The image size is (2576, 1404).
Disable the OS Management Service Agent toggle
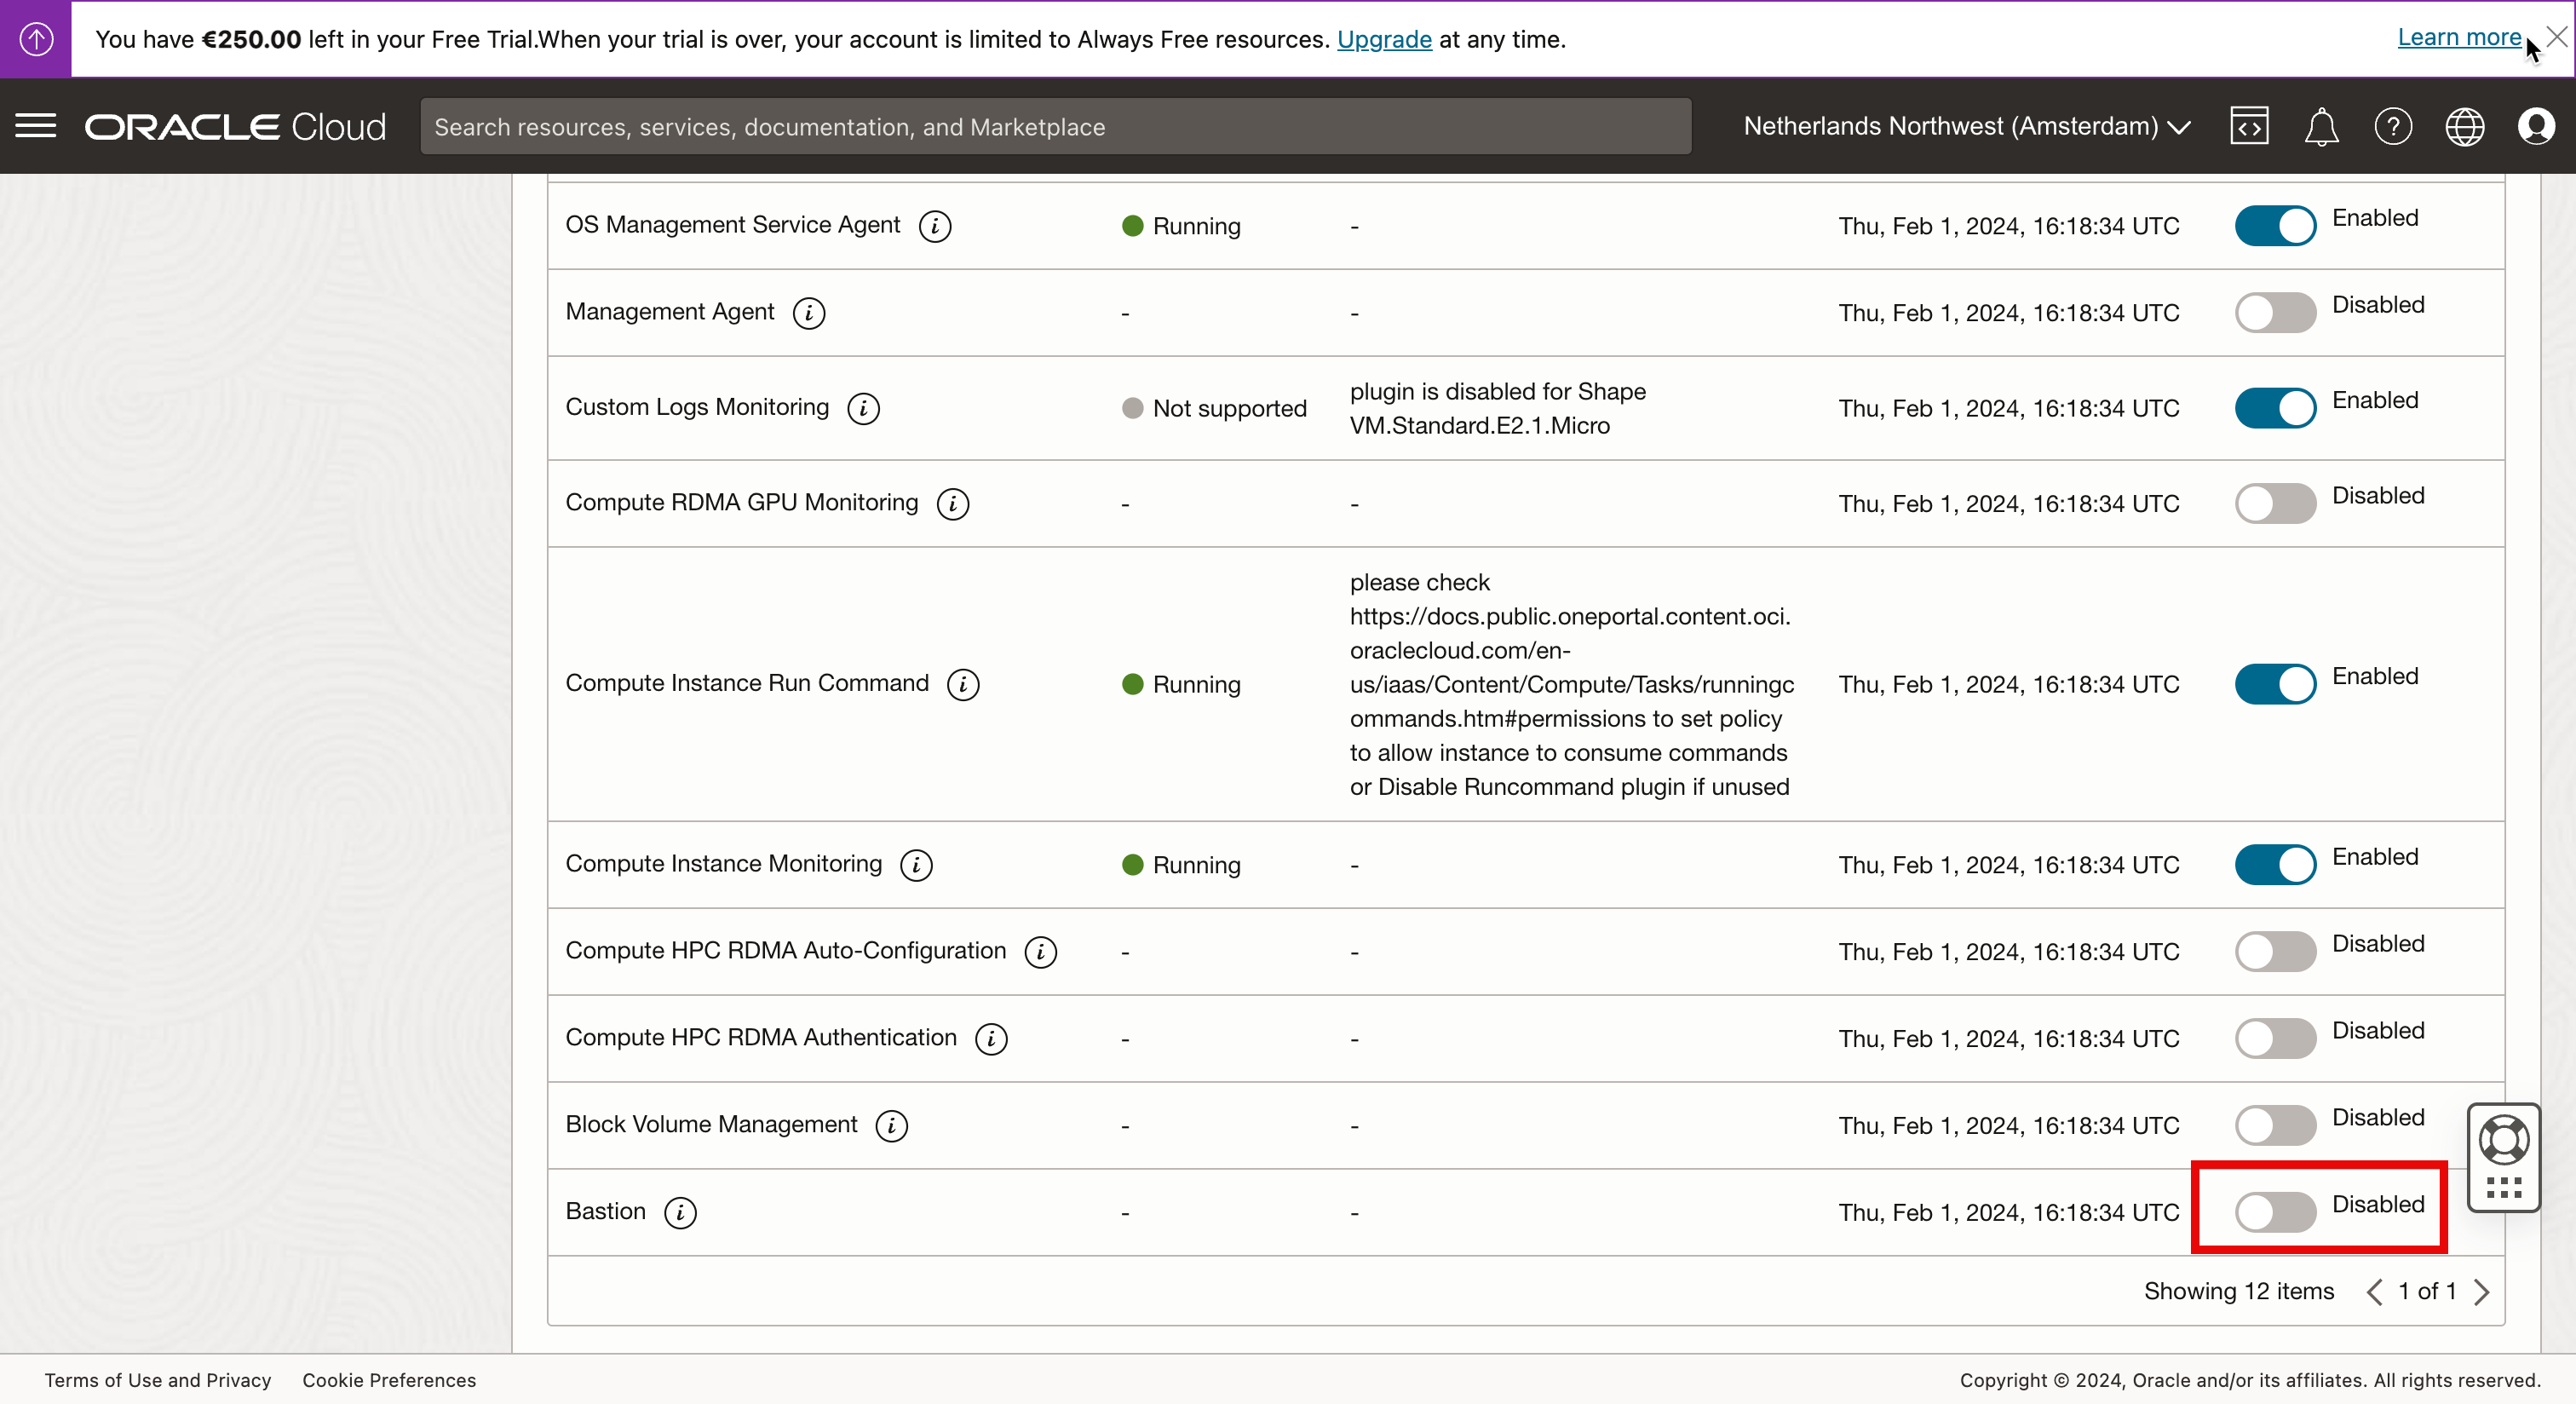[x=2275, y=226]
